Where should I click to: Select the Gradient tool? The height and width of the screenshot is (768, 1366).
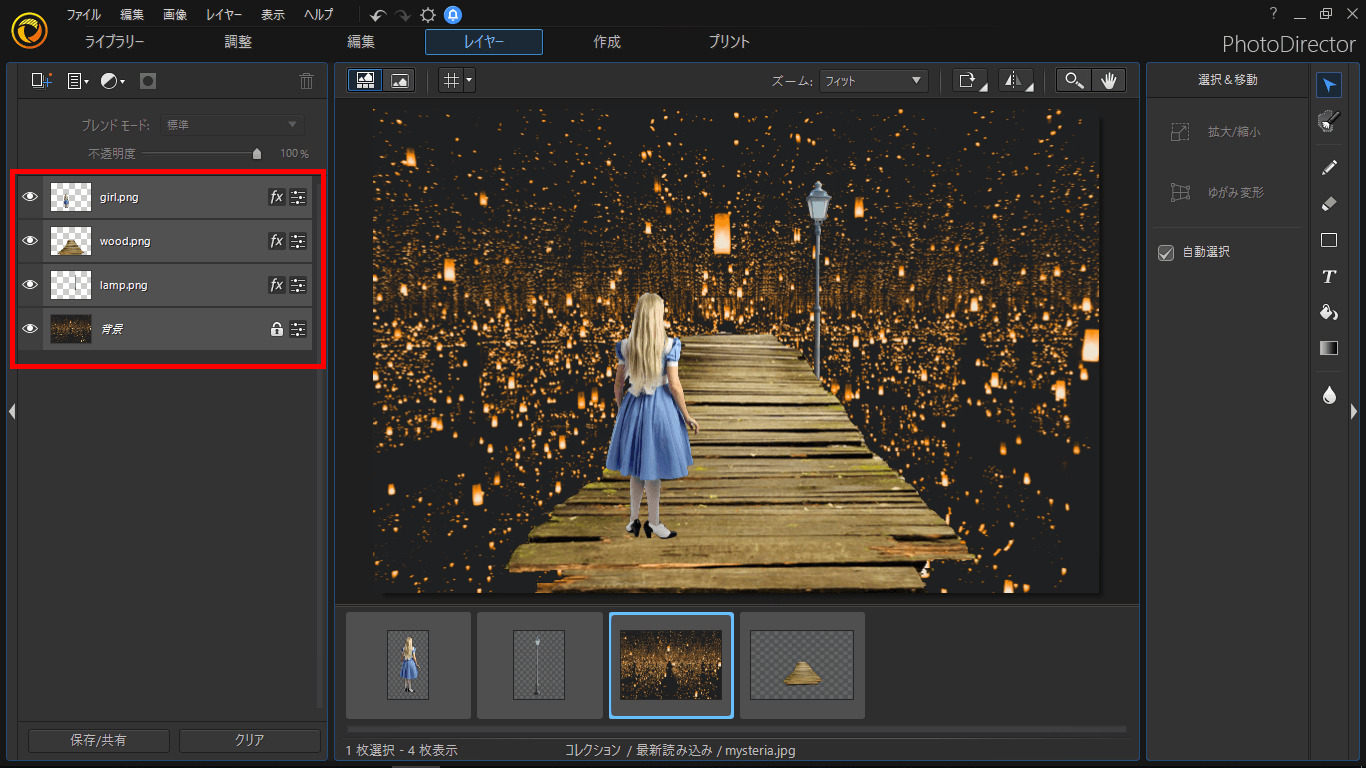[1328, 348]
